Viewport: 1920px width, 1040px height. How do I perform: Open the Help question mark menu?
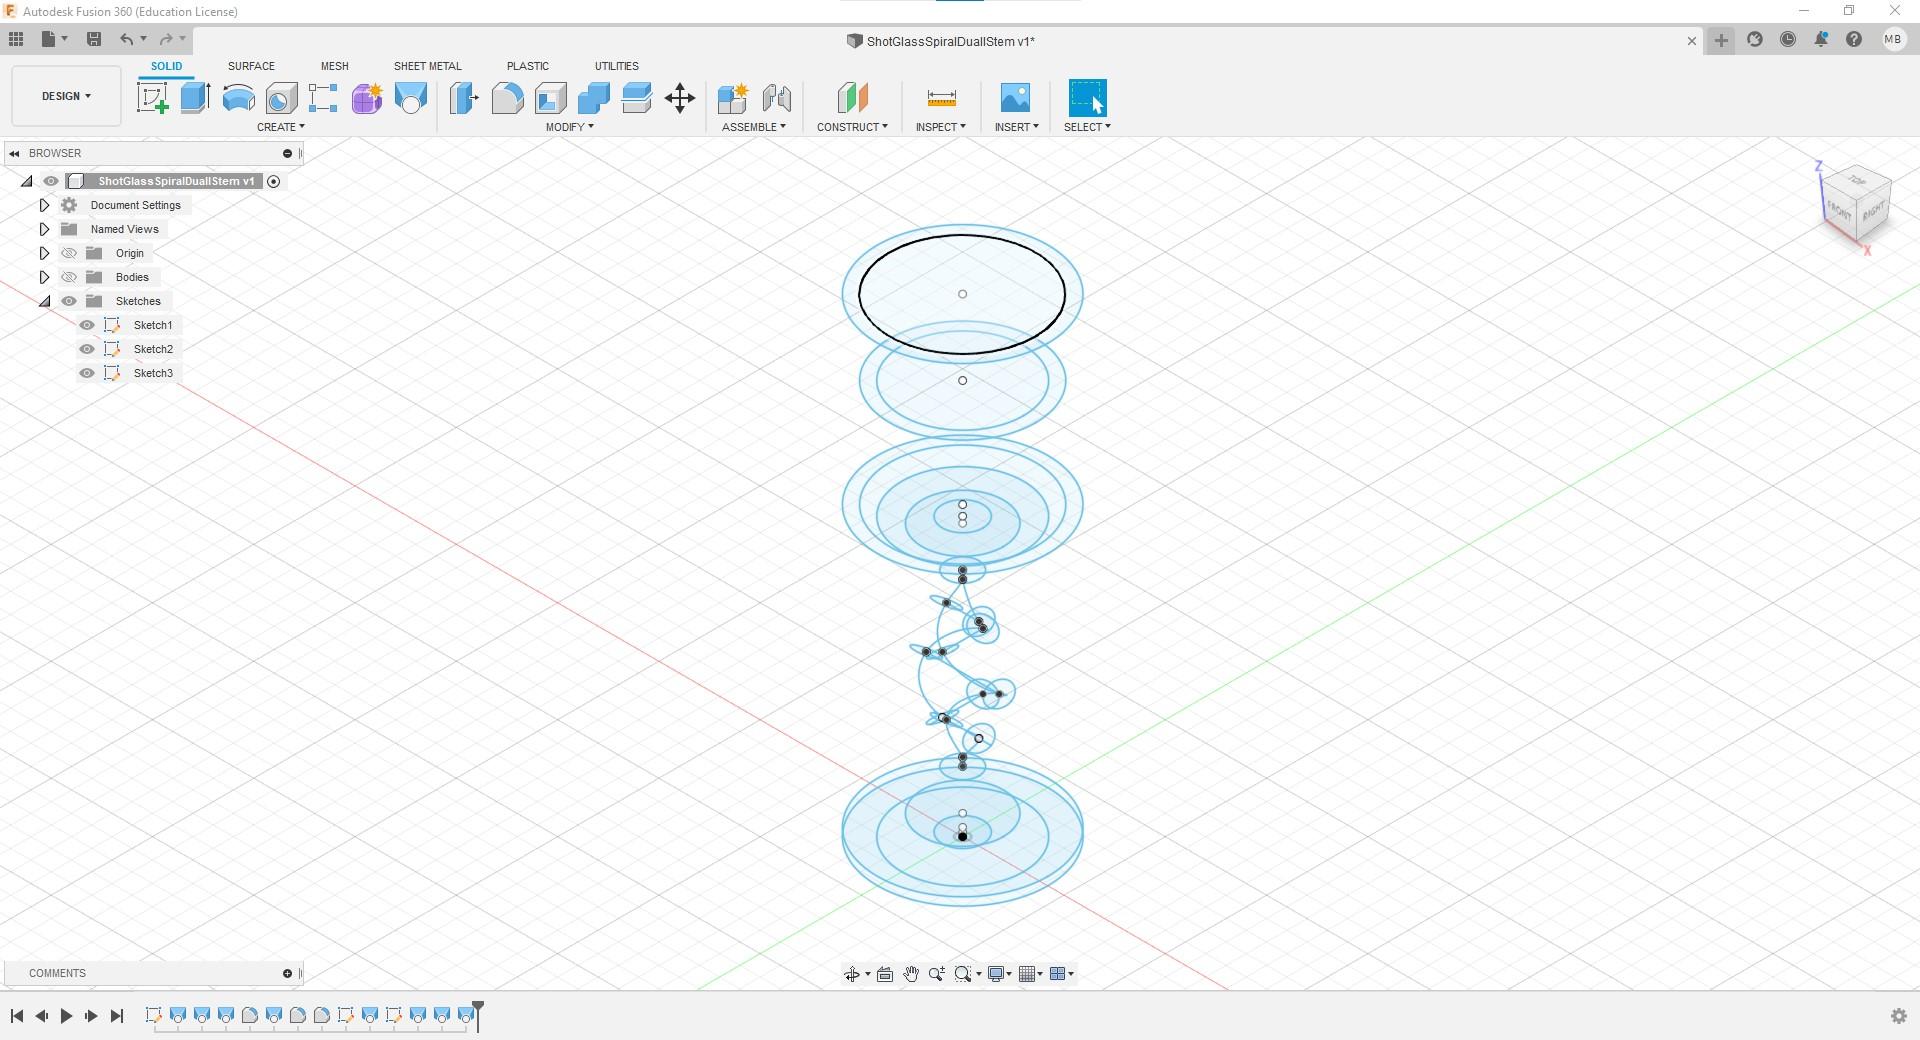point(1854,39)
